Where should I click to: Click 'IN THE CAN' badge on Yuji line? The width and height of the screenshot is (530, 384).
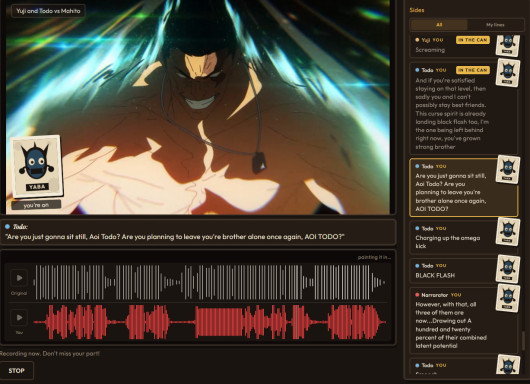point(473,40)
